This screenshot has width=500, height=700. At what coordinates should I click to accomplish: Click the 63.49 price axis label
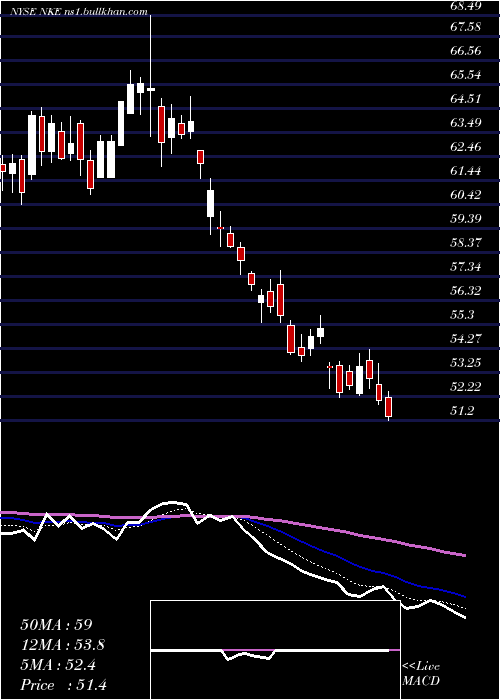click(465, 123)
